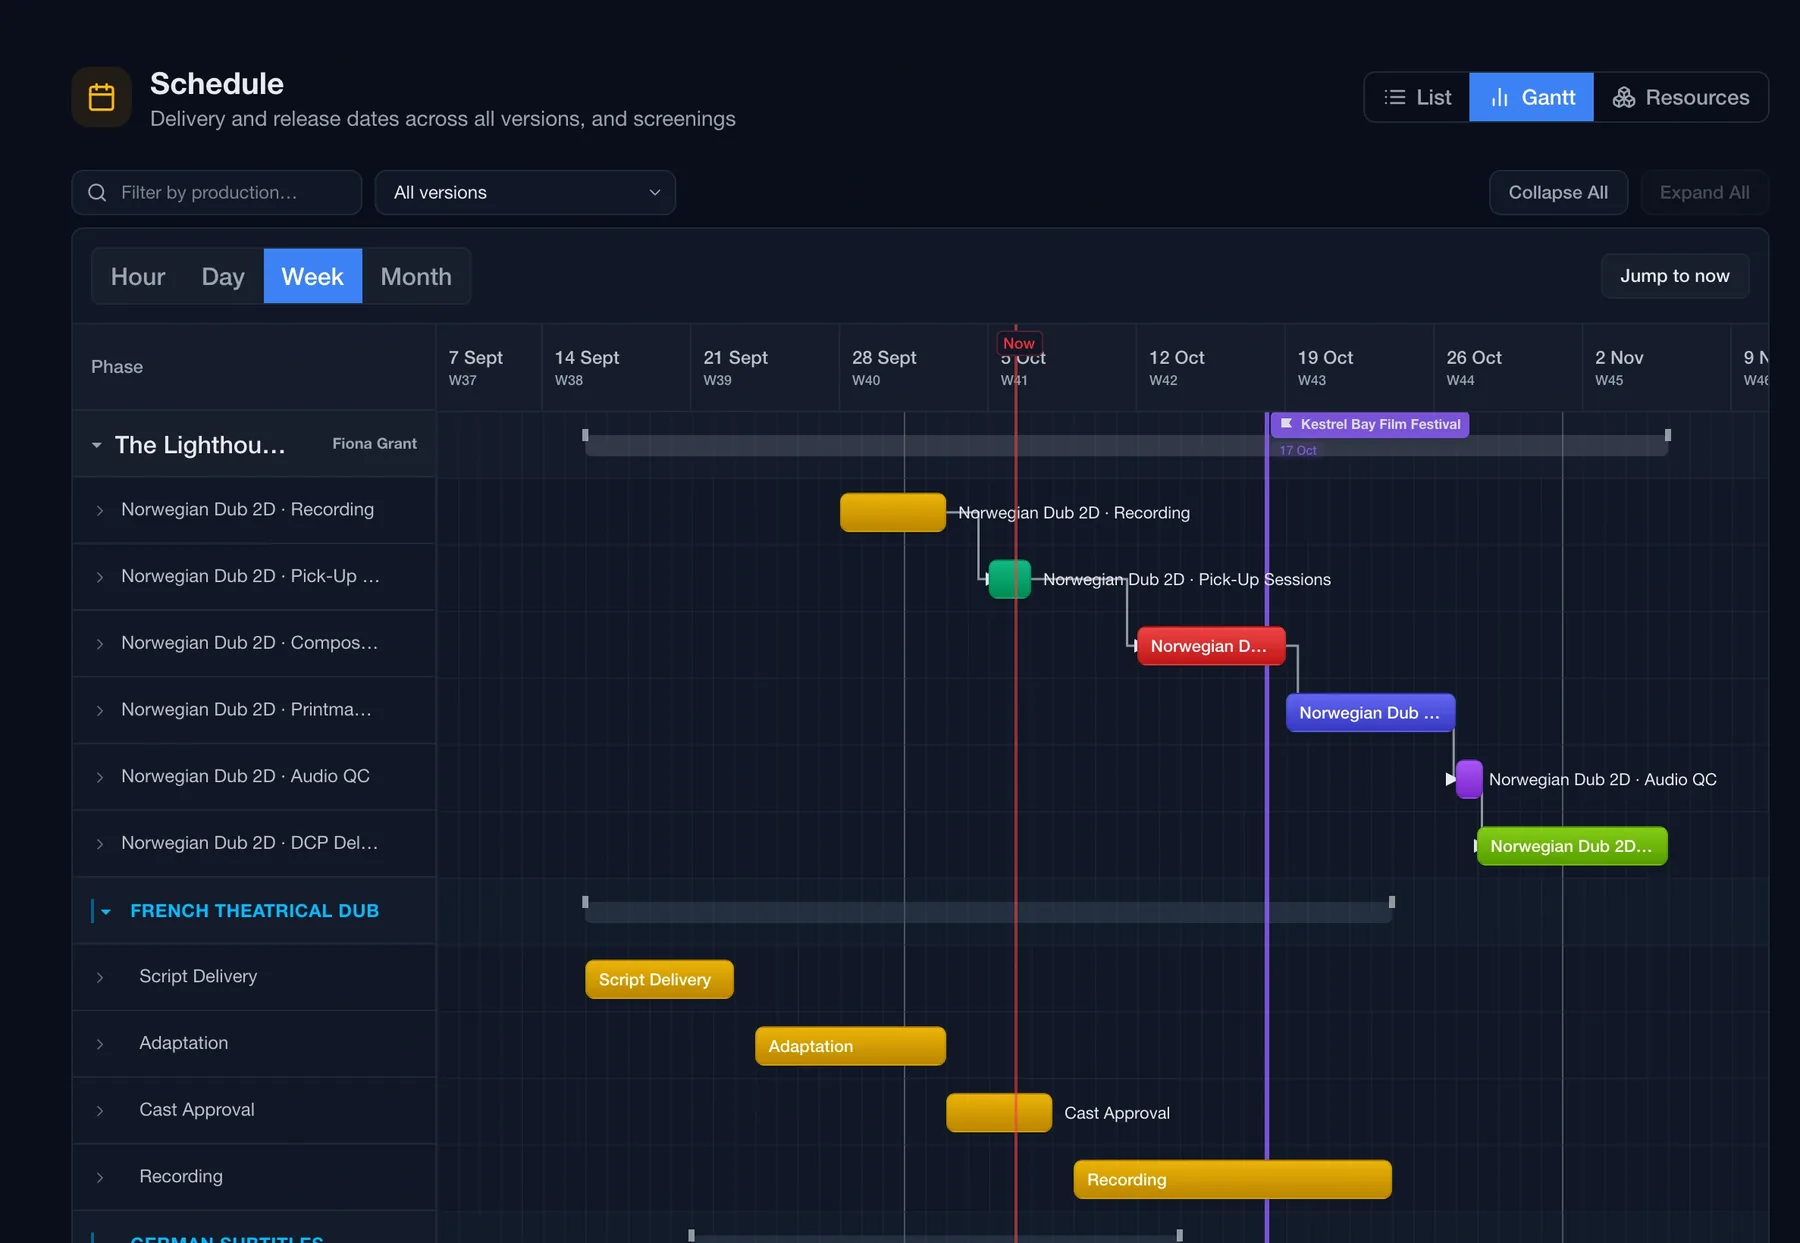The image size is (1800, 1243).
Task: Focus the Filter by production field
Action: (217, 192)
